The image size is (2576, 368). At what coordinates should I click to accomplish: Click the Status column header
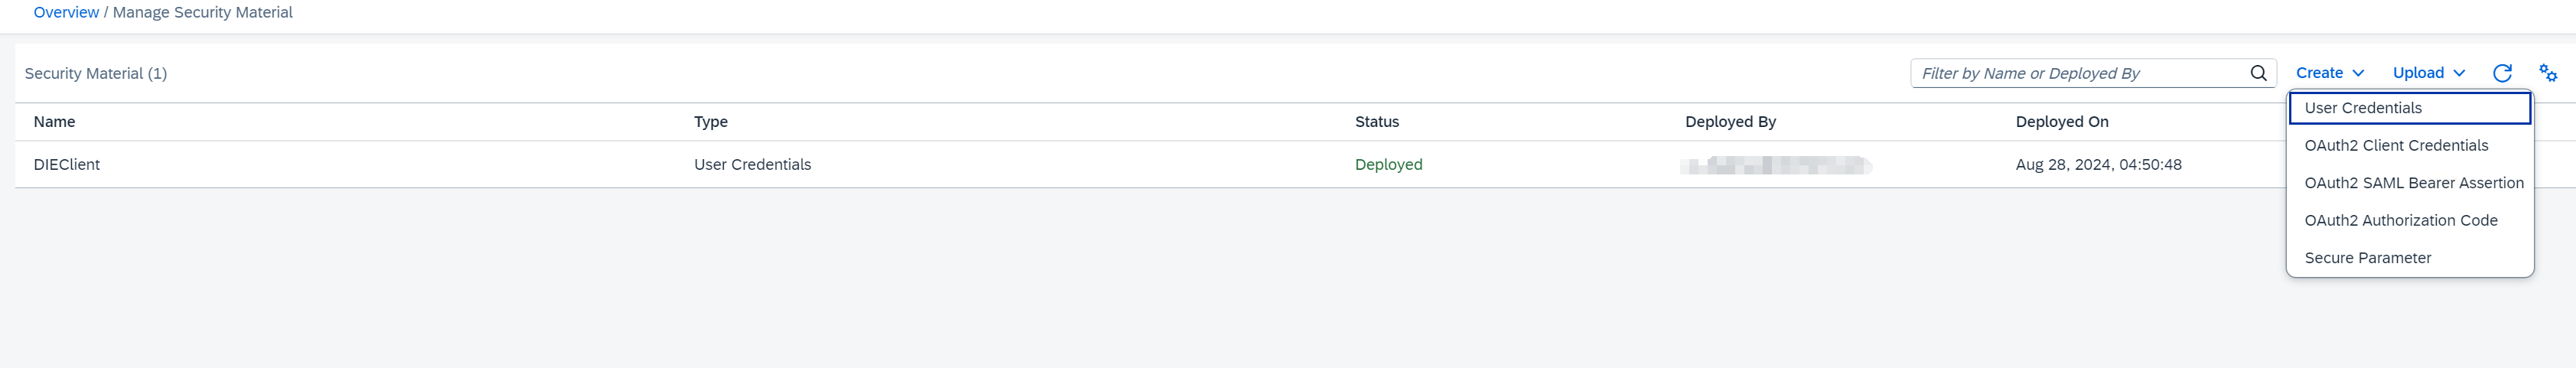[x=1376, y=122]
